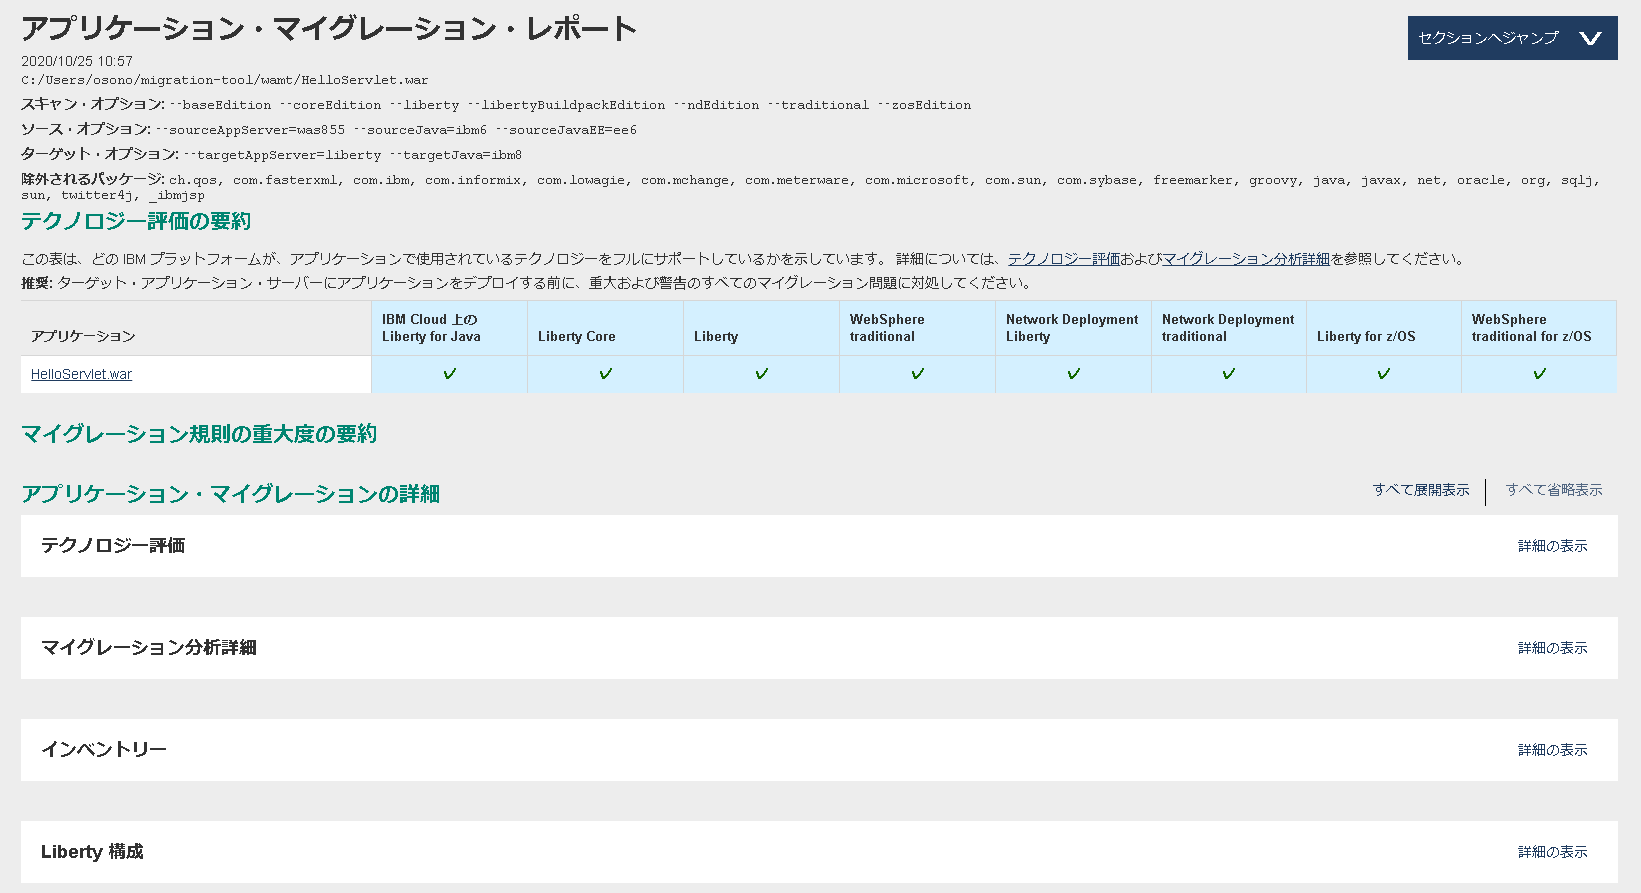
Task: Click the マイグレーション規則の重大度の要約 heading
Action: (x=199, y=434)
